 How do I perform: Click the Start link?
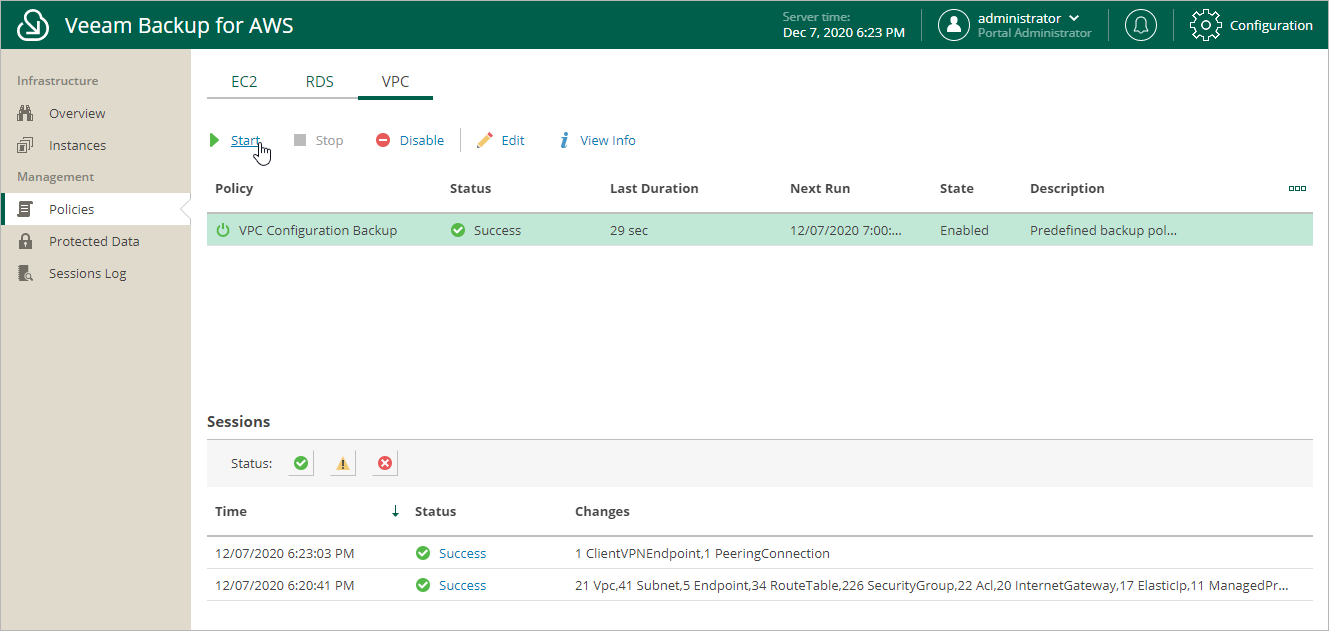tap(245, 141)
